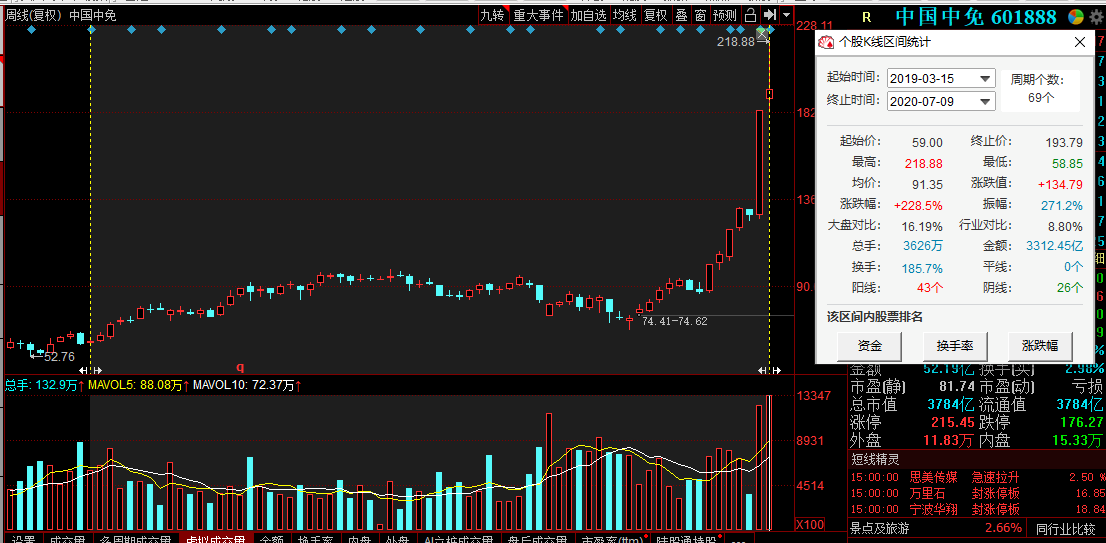The height and width of the screenshot is (543, 1106).
Task: Click the range end handle arrows below the chart
Action: click(x=769, y=370)
